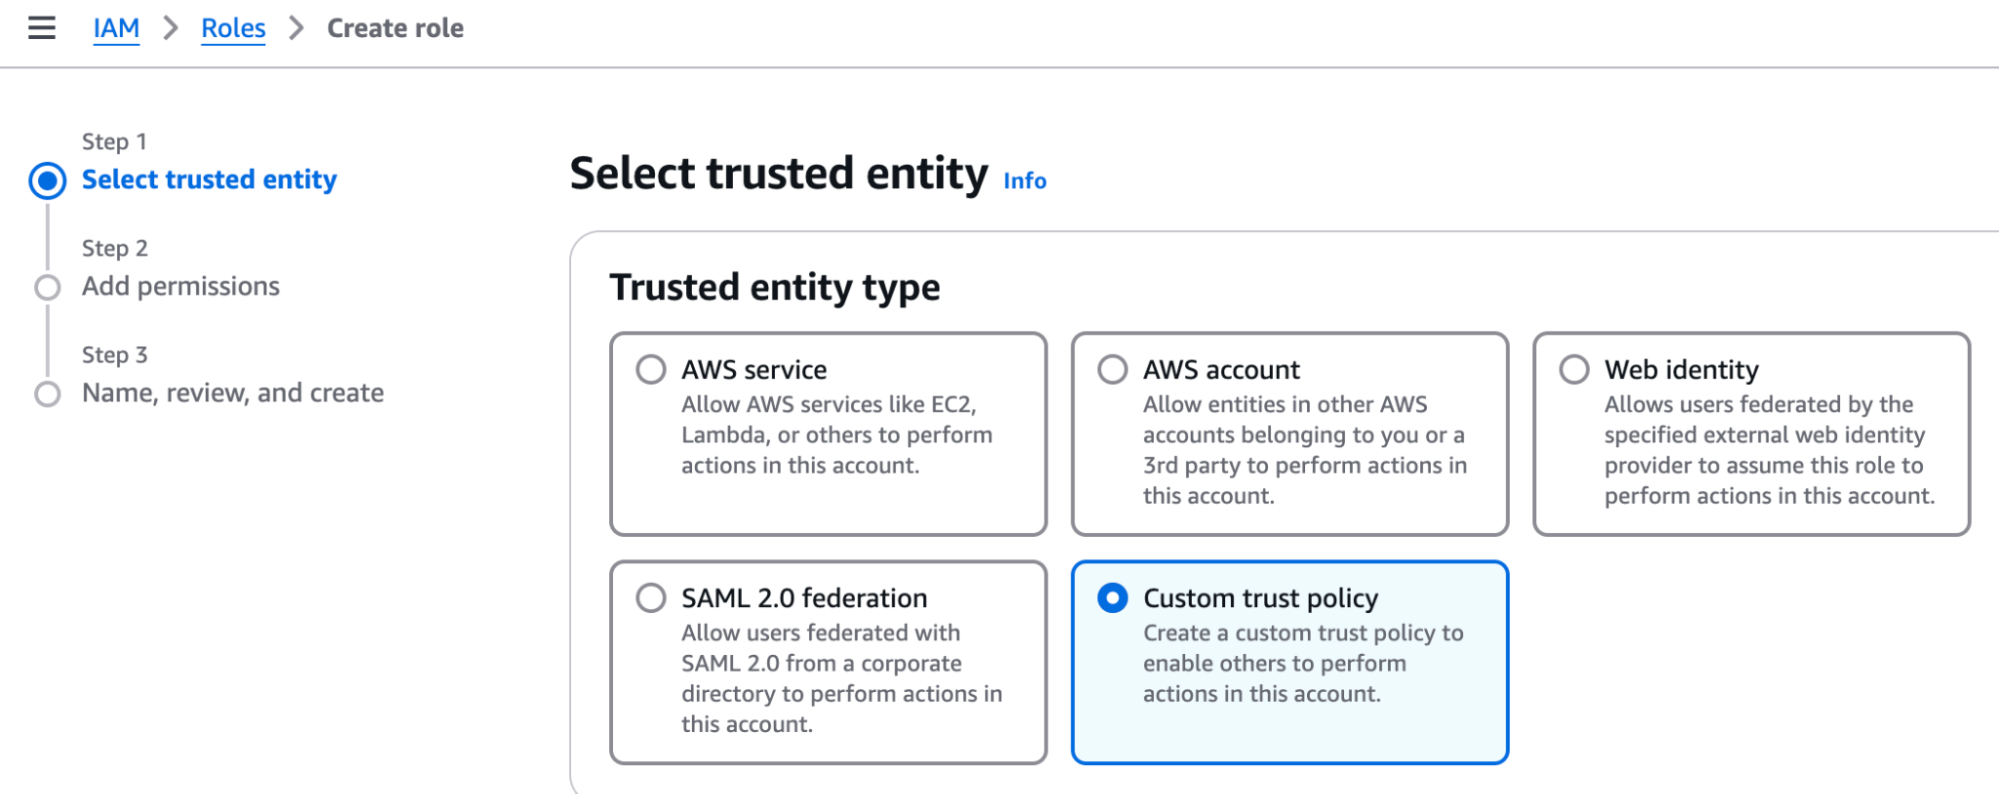Open the IAM breadcrumb link

pos(116,28)
